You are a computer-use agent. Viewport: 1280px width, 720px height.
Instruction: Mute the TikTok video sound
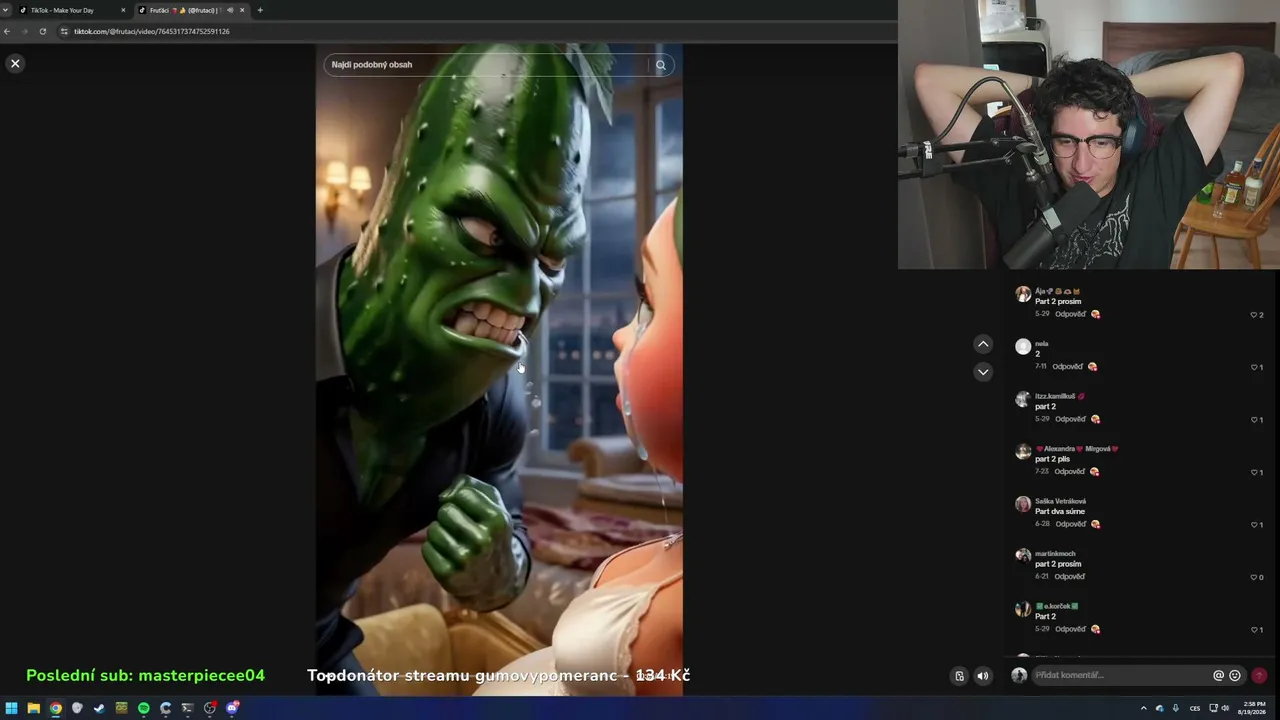tap(982, 676)
